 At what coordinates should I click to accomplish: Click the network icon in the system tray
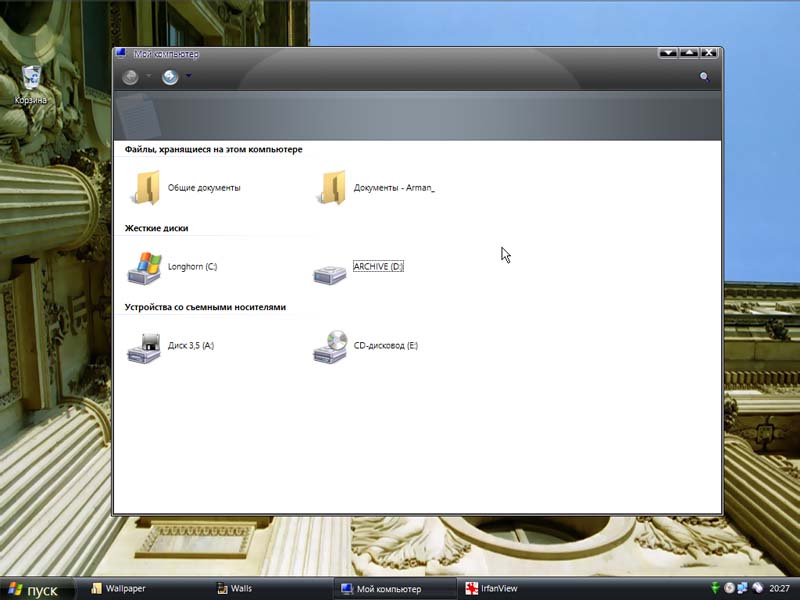coord(743,588)
